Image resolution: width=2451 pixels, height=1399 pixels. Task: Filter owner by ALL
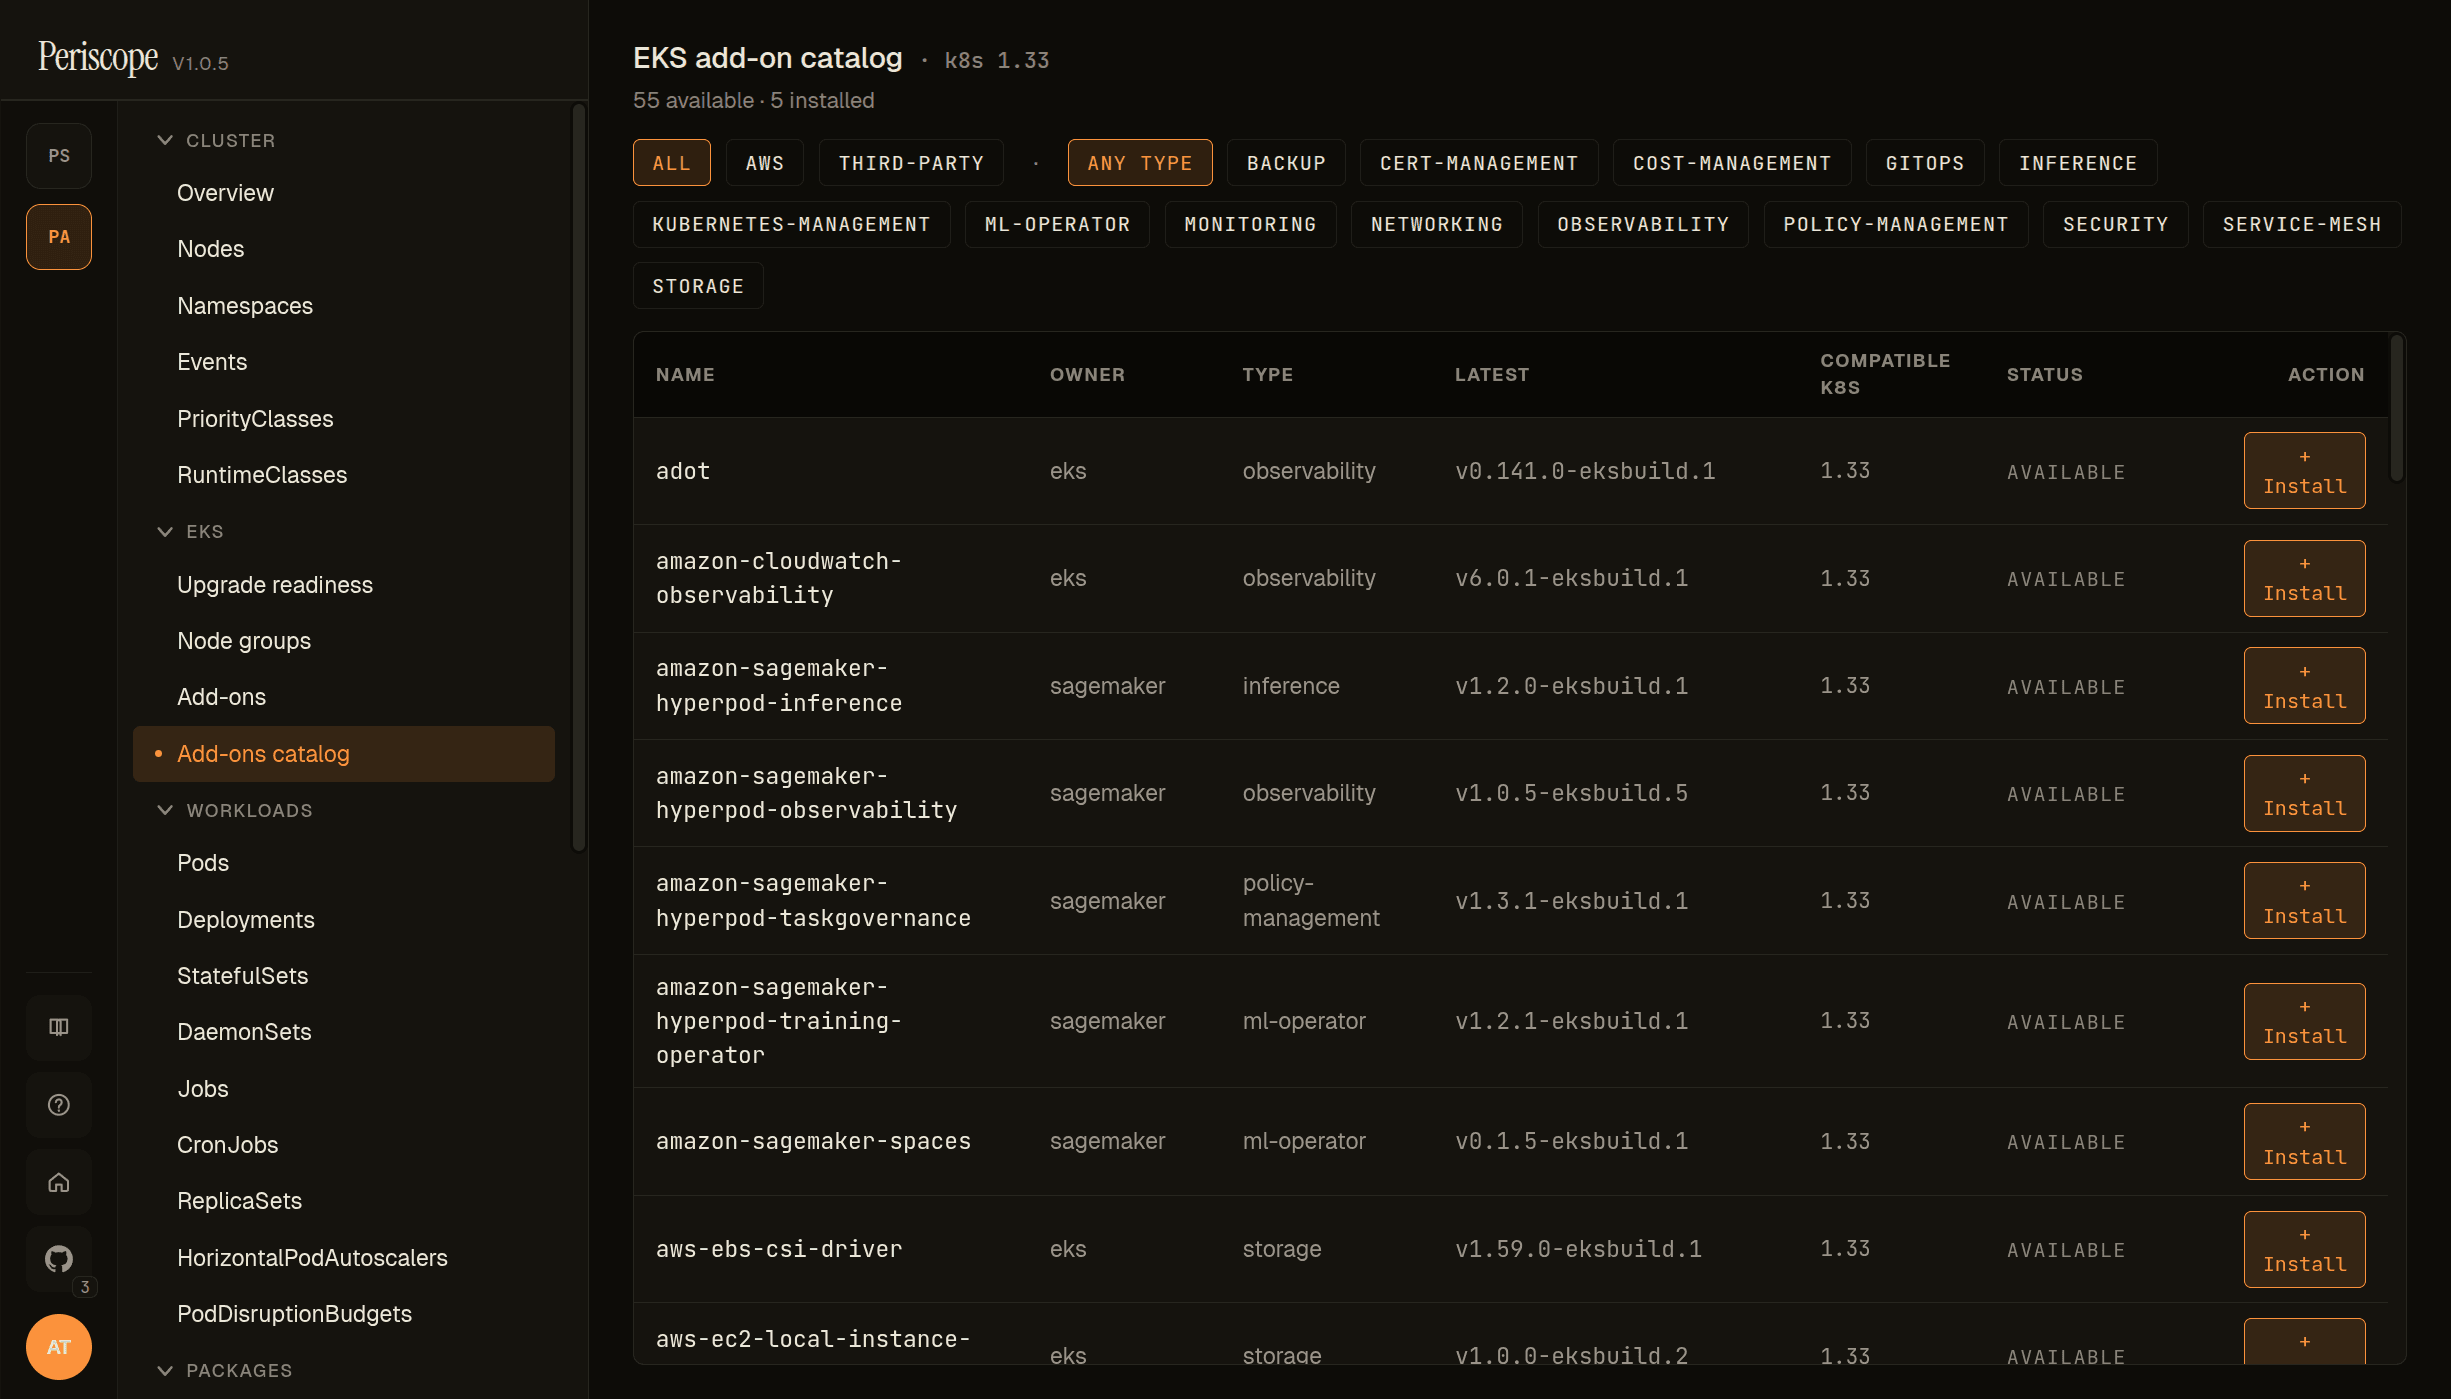click(672, 163)
